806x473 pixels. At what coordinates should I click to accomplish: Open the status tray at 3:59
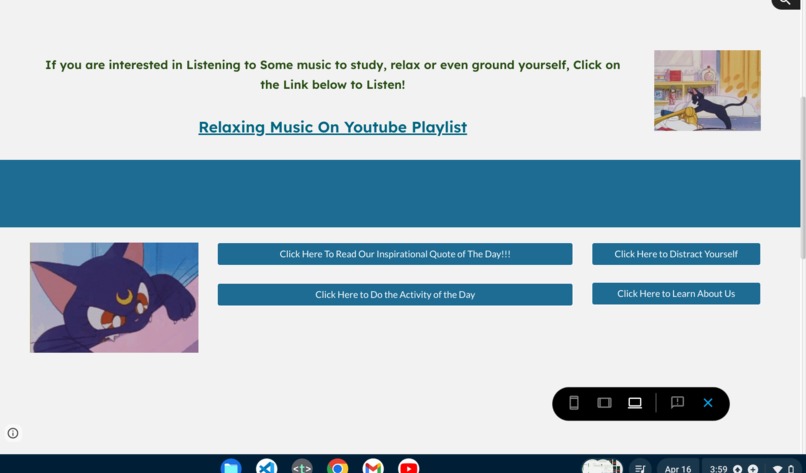point(753,467)
